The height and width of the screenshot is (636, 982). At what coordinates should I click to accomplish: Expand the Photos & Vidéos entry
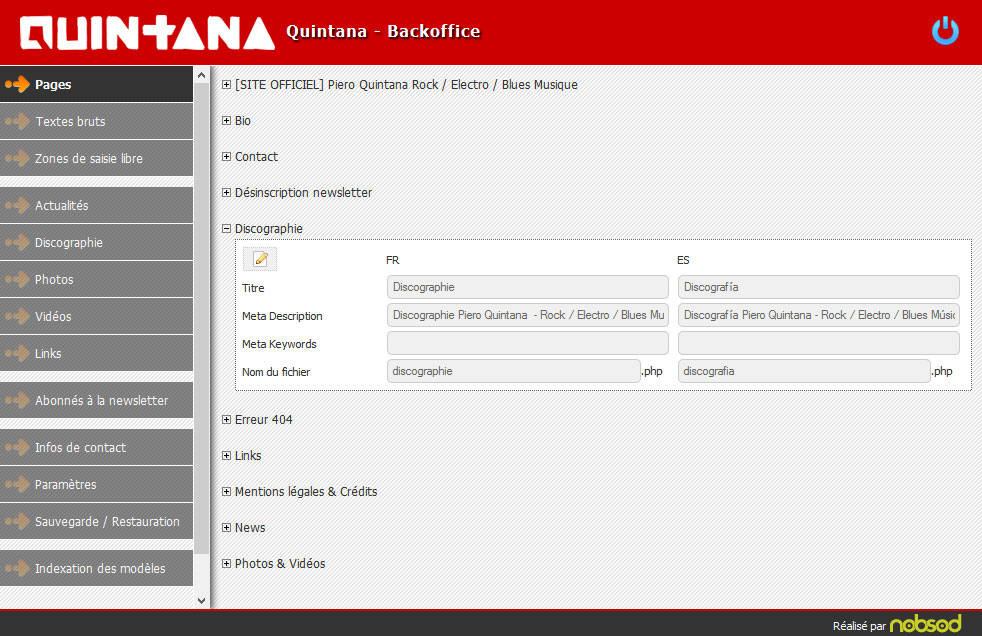[x=227, y=563]
